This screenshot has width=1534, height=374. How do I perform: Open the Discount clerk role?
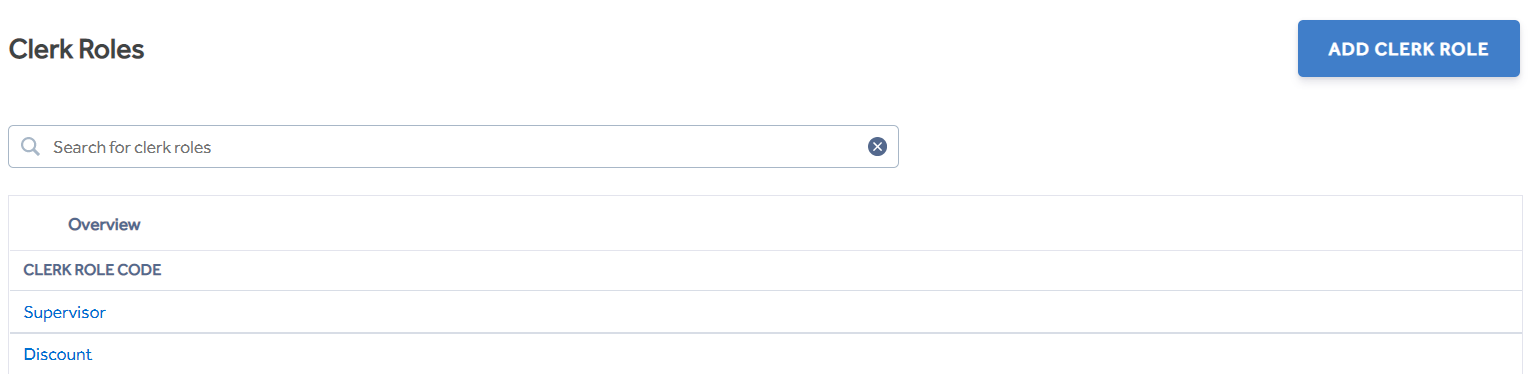(57, 354)
